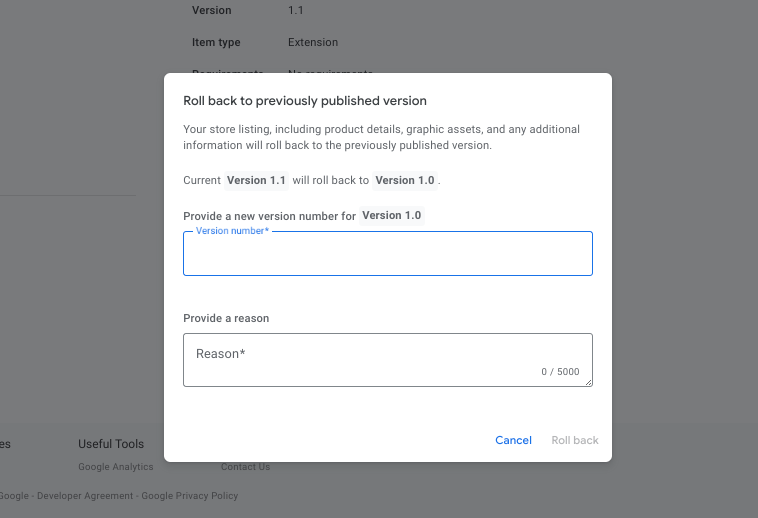This screenshot has height=518, width=758.
Task: Open the Google Privacy Policy link
Action: [189, 496]
